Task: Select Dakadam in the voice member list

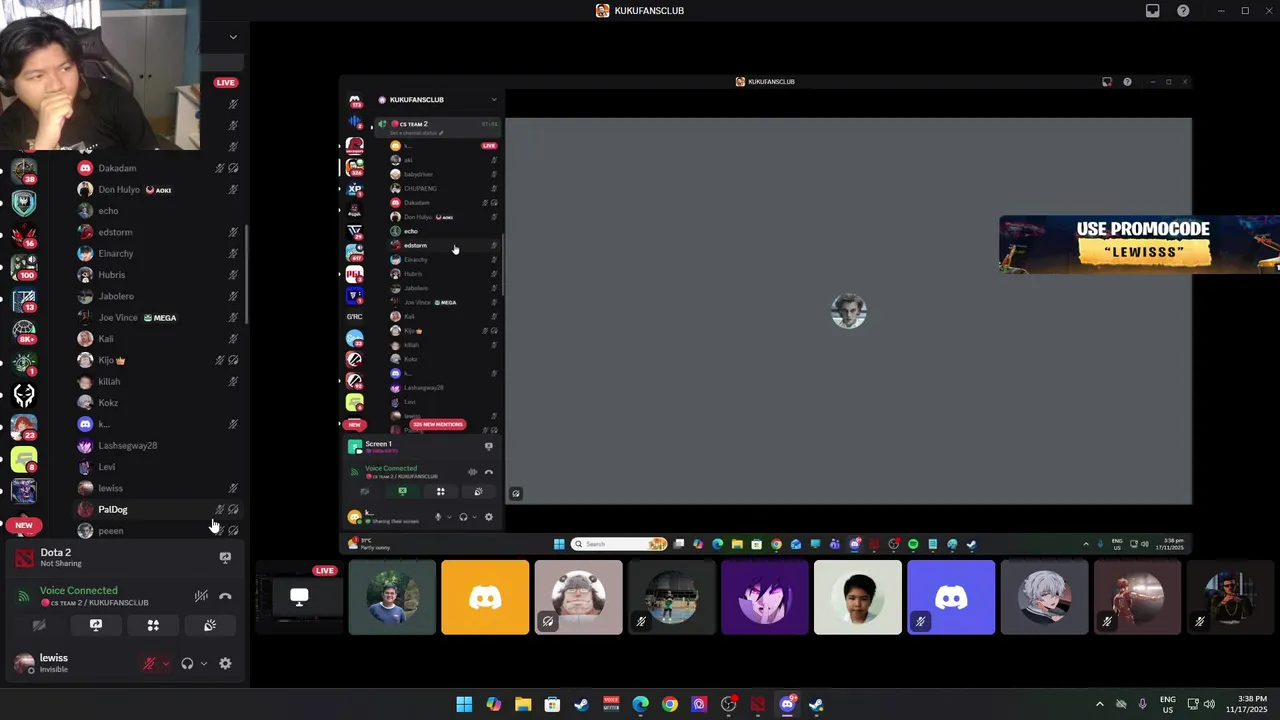Action: click(x=160, y=168)
